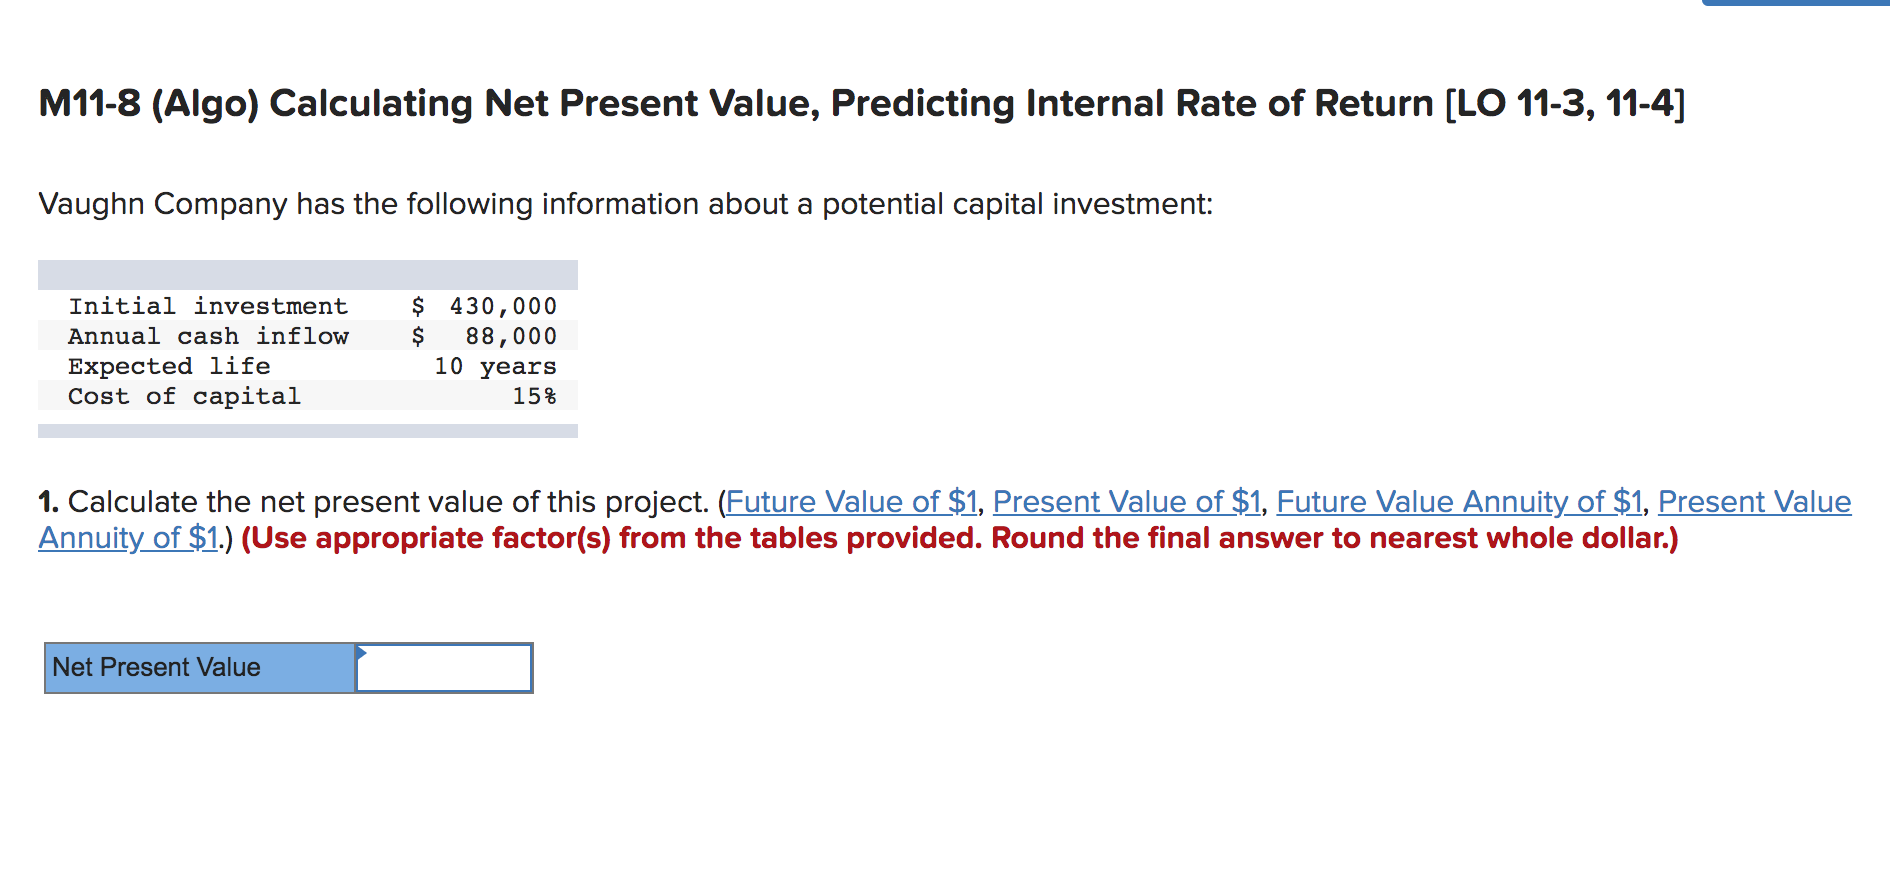Click the $88,000 annual cash inflow value

point(510,336)
